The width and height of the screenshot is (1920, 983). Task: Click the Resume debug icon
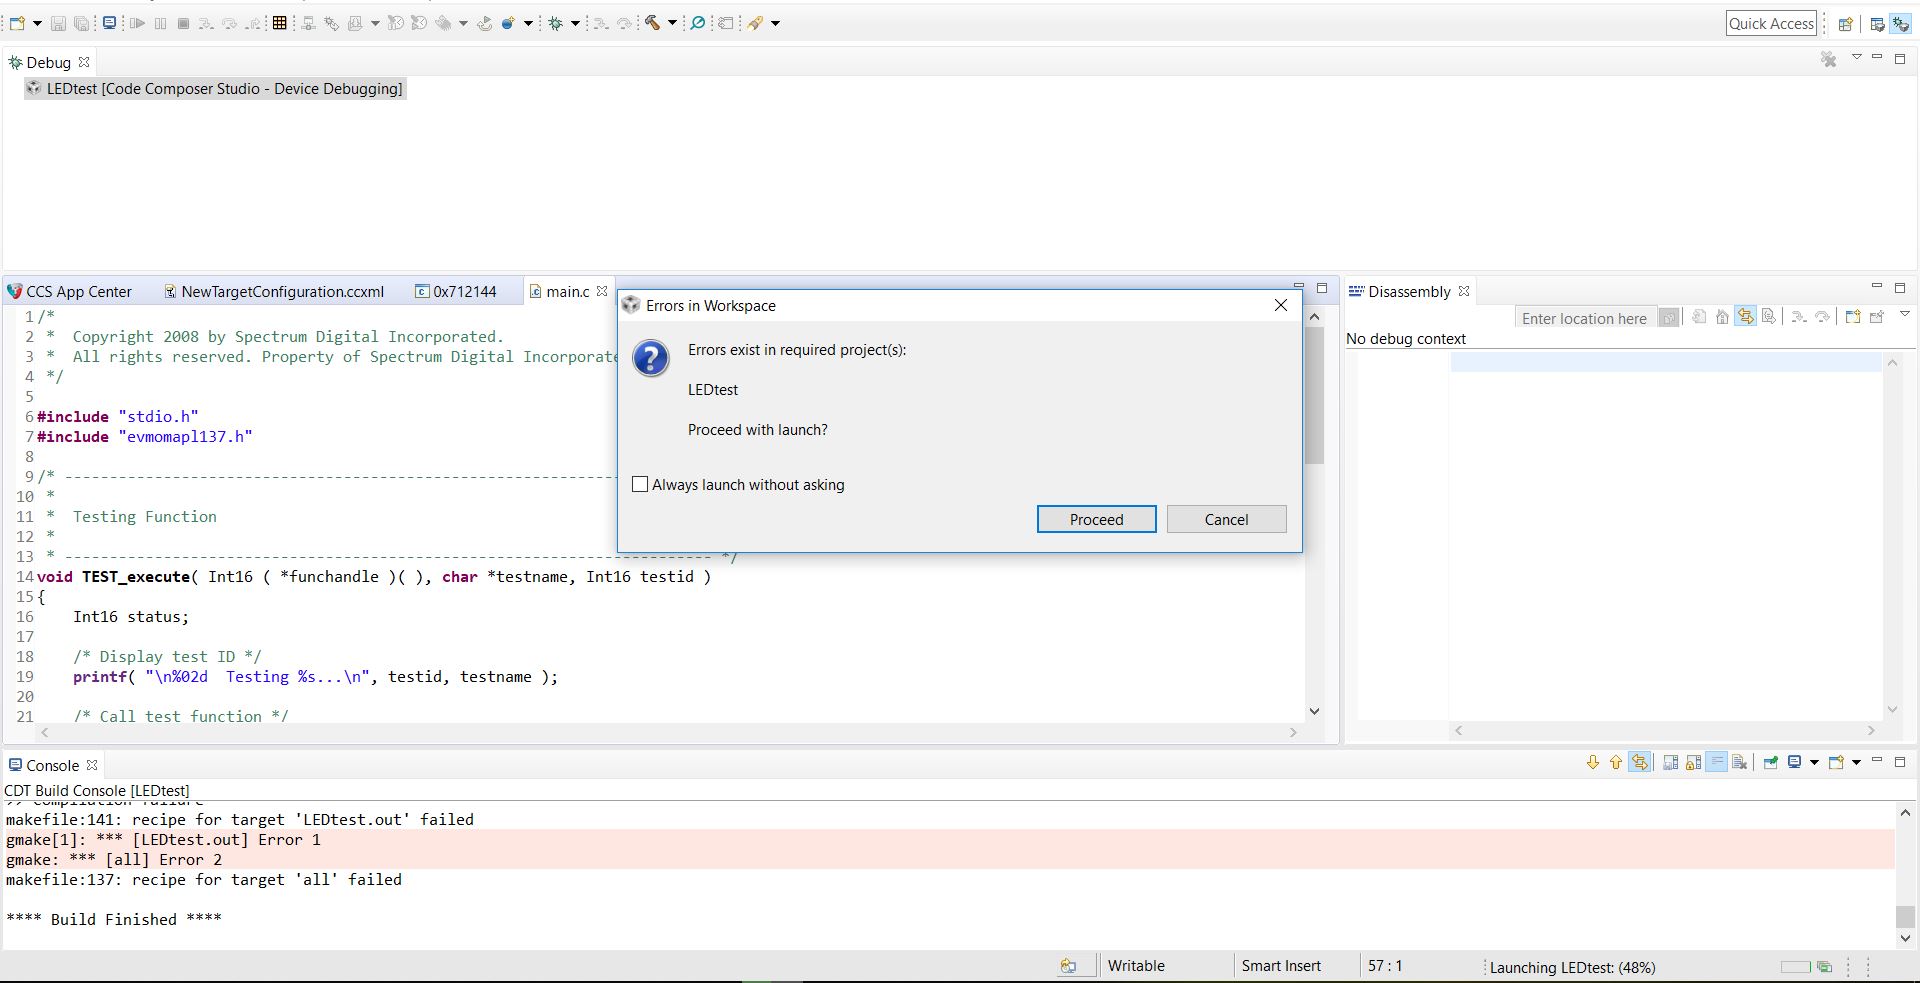tap(137, 23)
